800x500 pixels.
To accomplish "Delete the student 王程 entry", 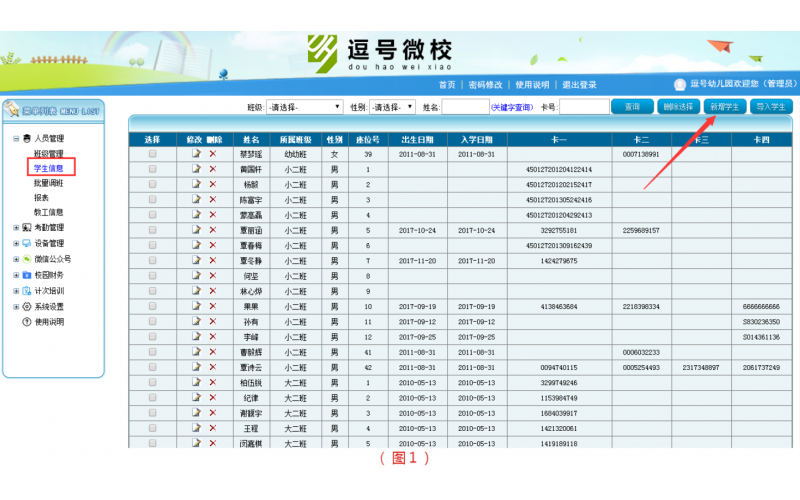I will point(213,428).
